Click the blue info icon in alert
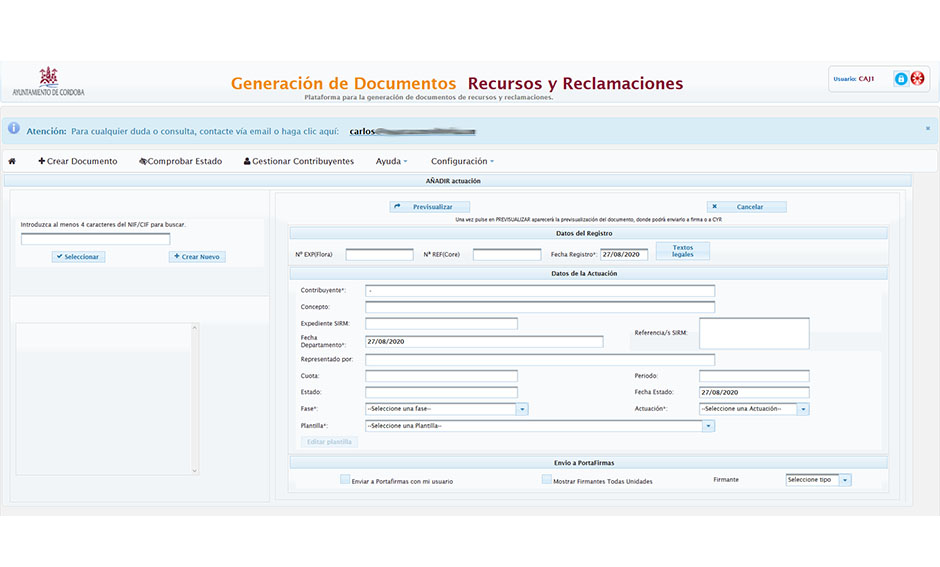Screen dimensions: 940x567 pyautogui.click(x=14, y=129)
